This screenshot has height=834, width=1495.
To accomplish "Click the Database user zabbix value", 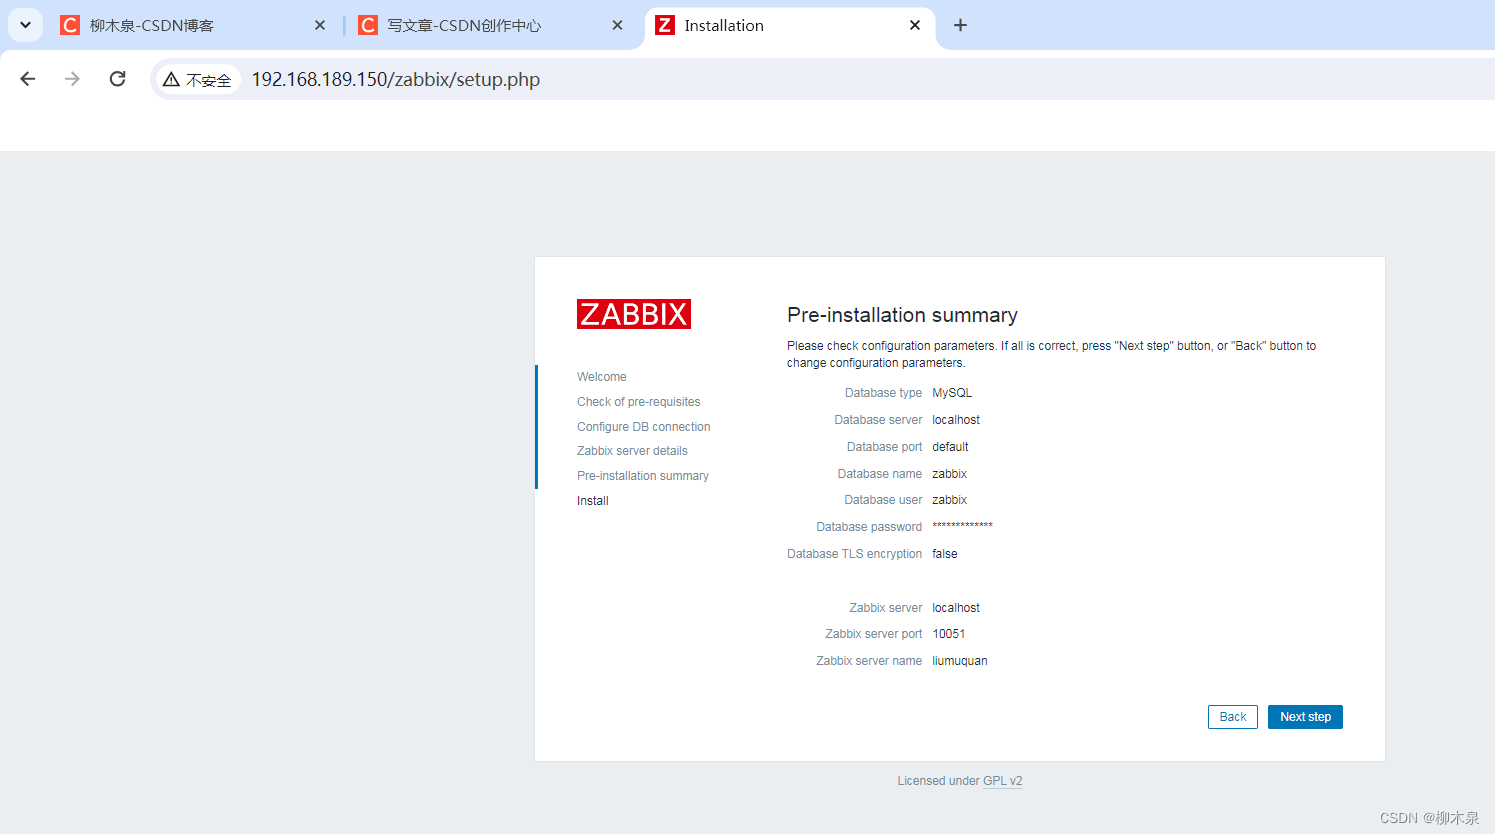I will 949,500.
